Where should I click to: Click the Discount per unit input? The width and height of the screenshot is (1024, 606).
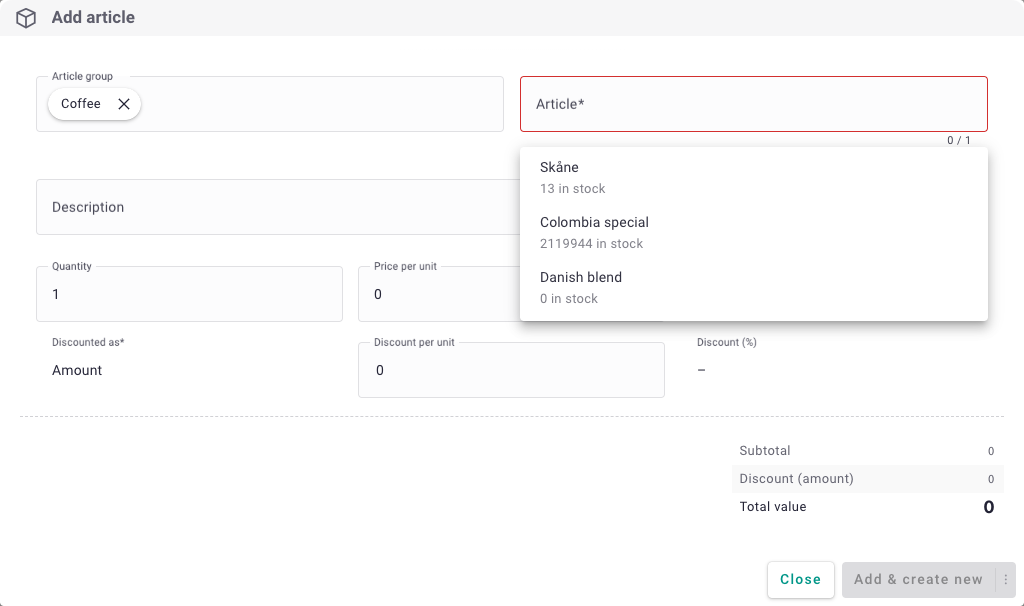(x=511, y=370)
